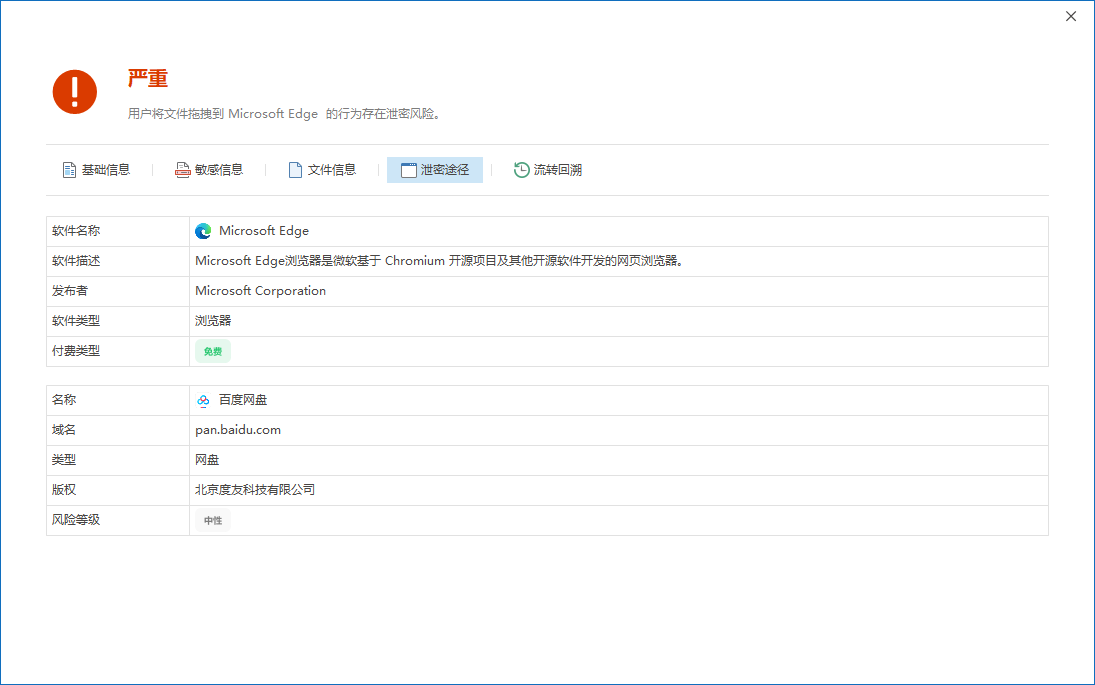Click the 北京度友科技有限公司 copyright text
Viewport: 1095px width, 685px height.
tap(255, 490)
